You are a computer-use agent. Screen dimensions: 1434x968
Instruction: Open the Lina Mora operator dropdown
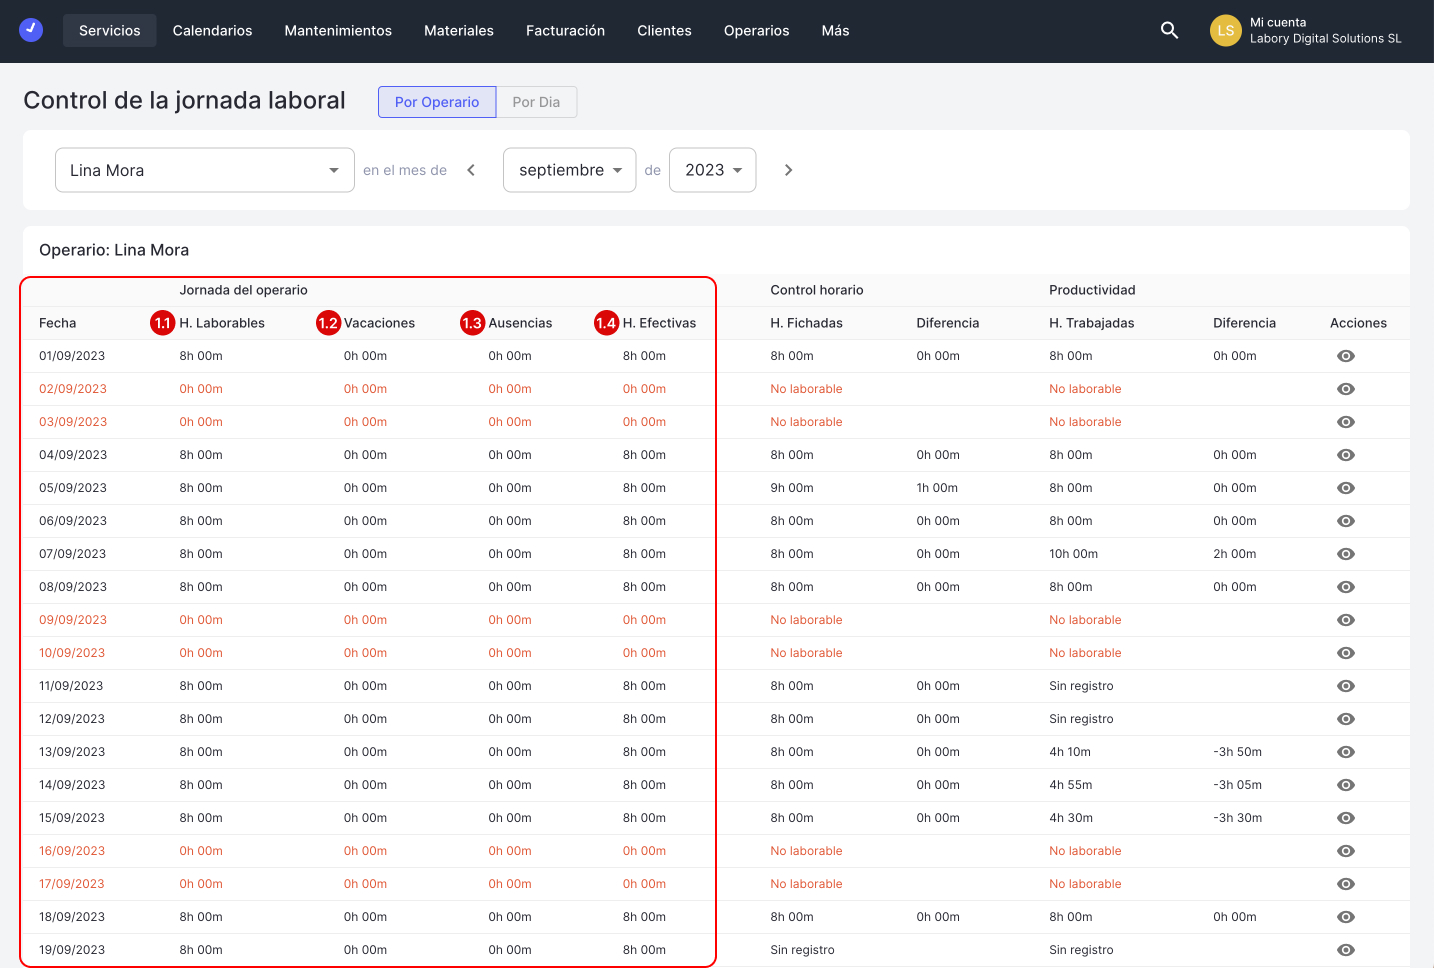coord(205,170)
